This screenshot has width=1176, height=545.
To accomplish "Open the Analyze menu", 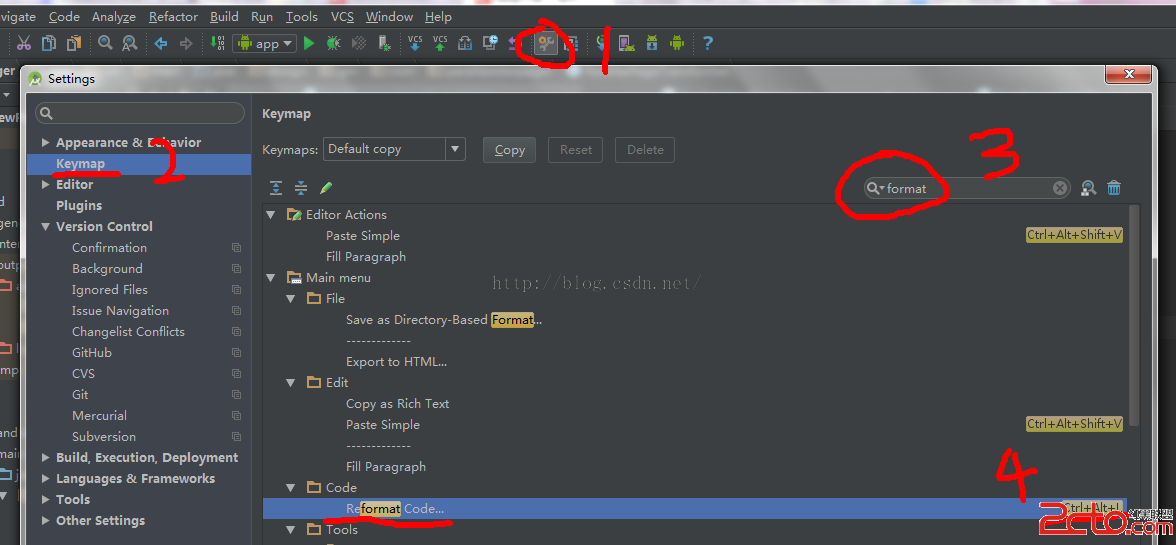I will pyautogui.click(x=114, y=16).
